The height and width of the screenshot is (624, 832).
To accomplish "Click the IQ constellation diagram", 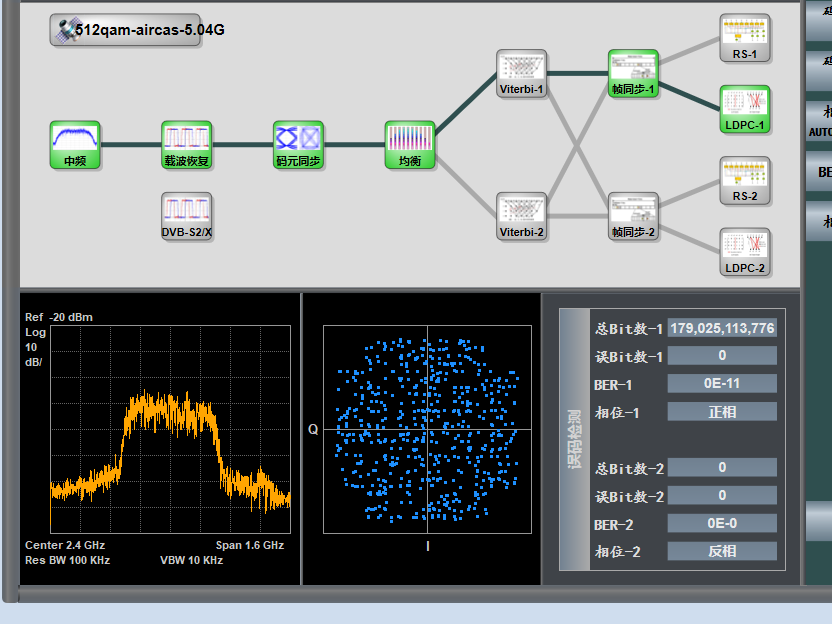I will [427, 428].
